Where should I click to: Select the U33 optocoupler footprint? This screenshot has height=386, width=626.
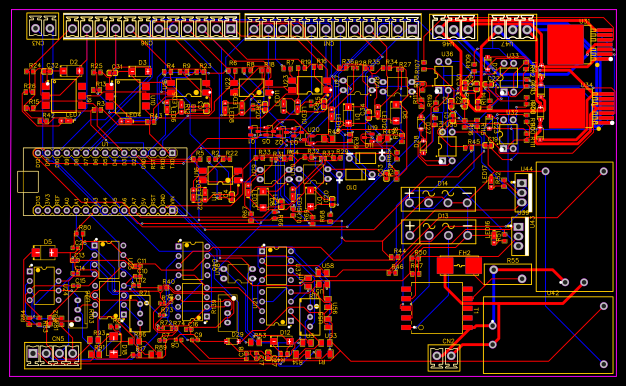click(x=509, y=77)
